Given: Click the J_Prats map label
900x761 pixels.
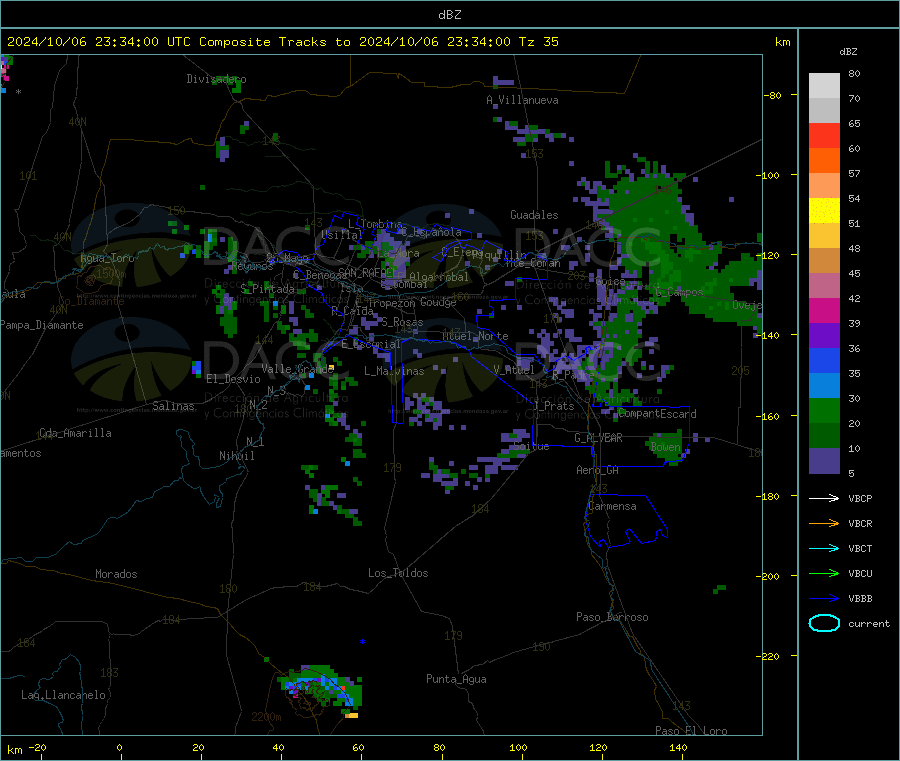Looking at the screenshot, I should 553,406.
